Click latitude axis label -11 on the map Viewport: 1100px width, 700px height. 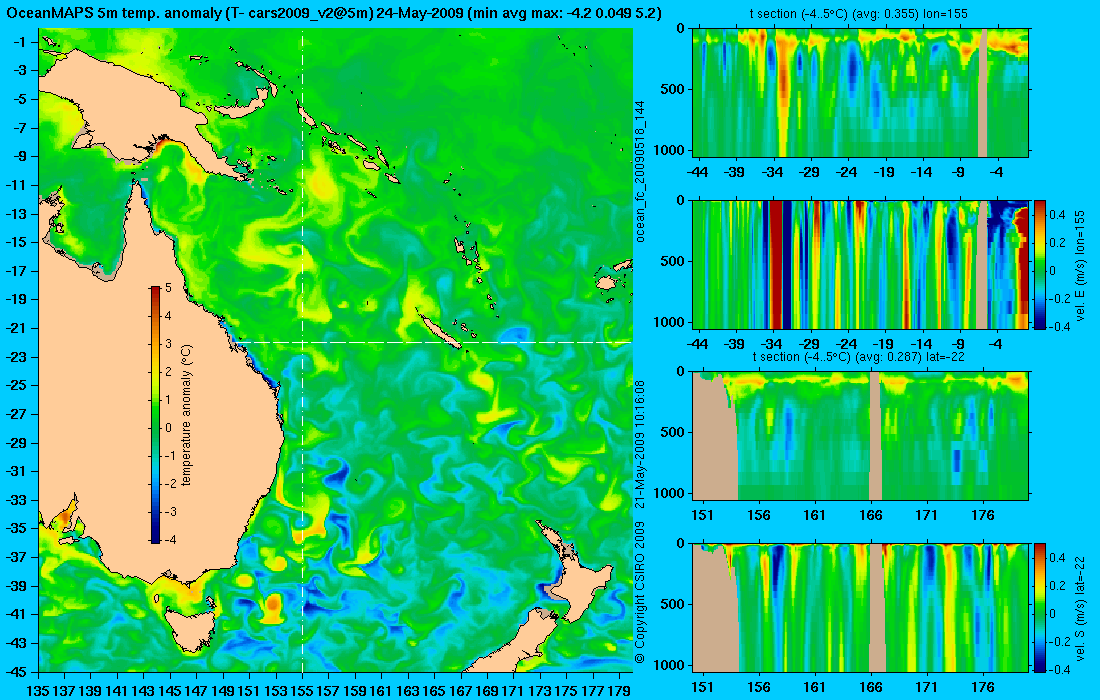pyautogui.click(x=17, y=185)
